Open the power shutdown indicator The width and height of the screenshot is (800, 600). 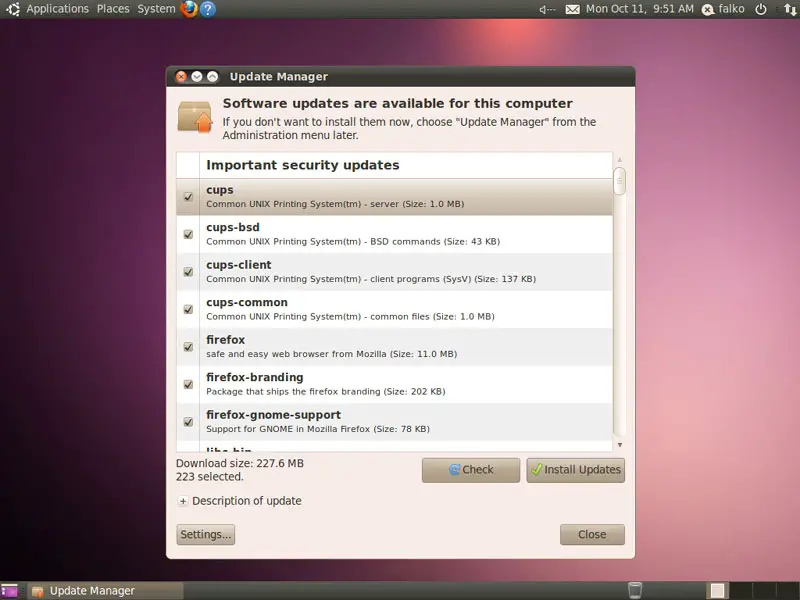761,9
